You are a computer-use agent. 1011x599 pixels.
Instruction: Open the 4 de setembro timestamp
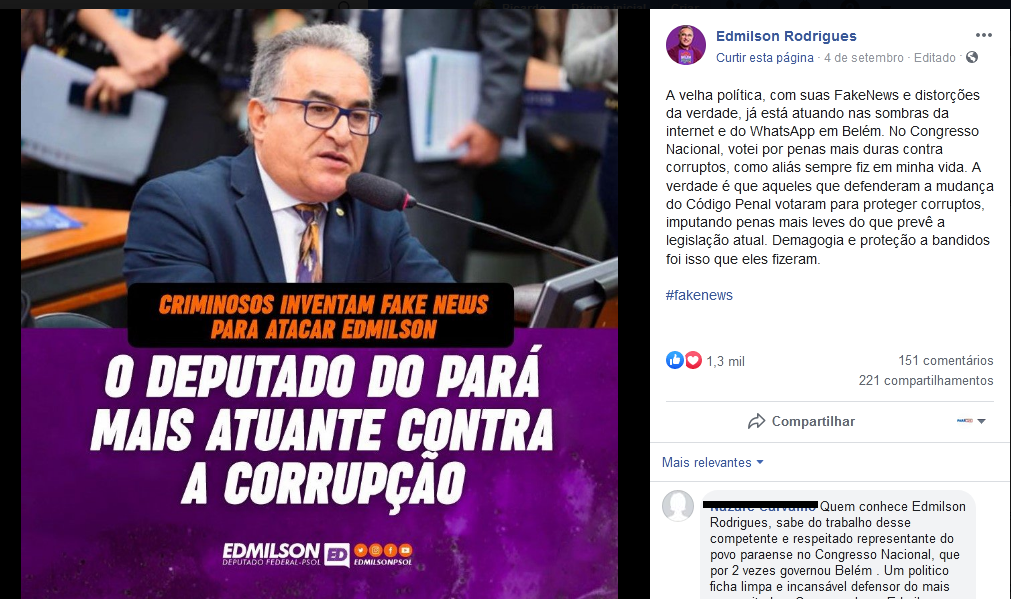click(x=864, y=57)
